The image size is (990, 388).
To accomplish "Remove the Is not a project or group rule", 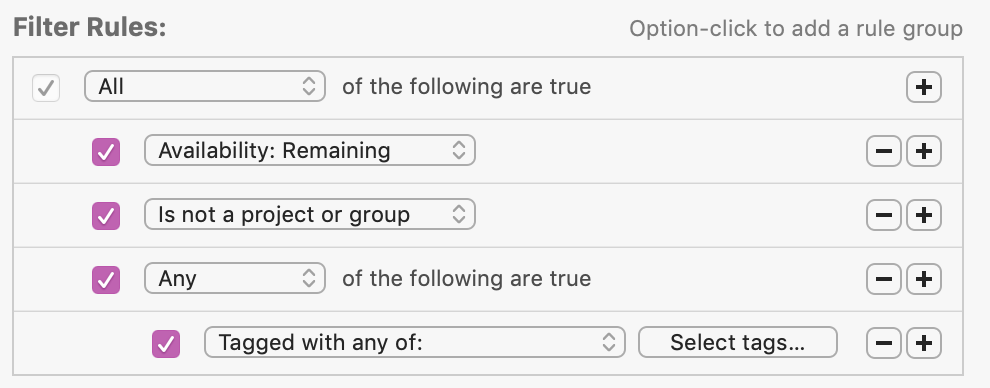I will tap(883, 215).
